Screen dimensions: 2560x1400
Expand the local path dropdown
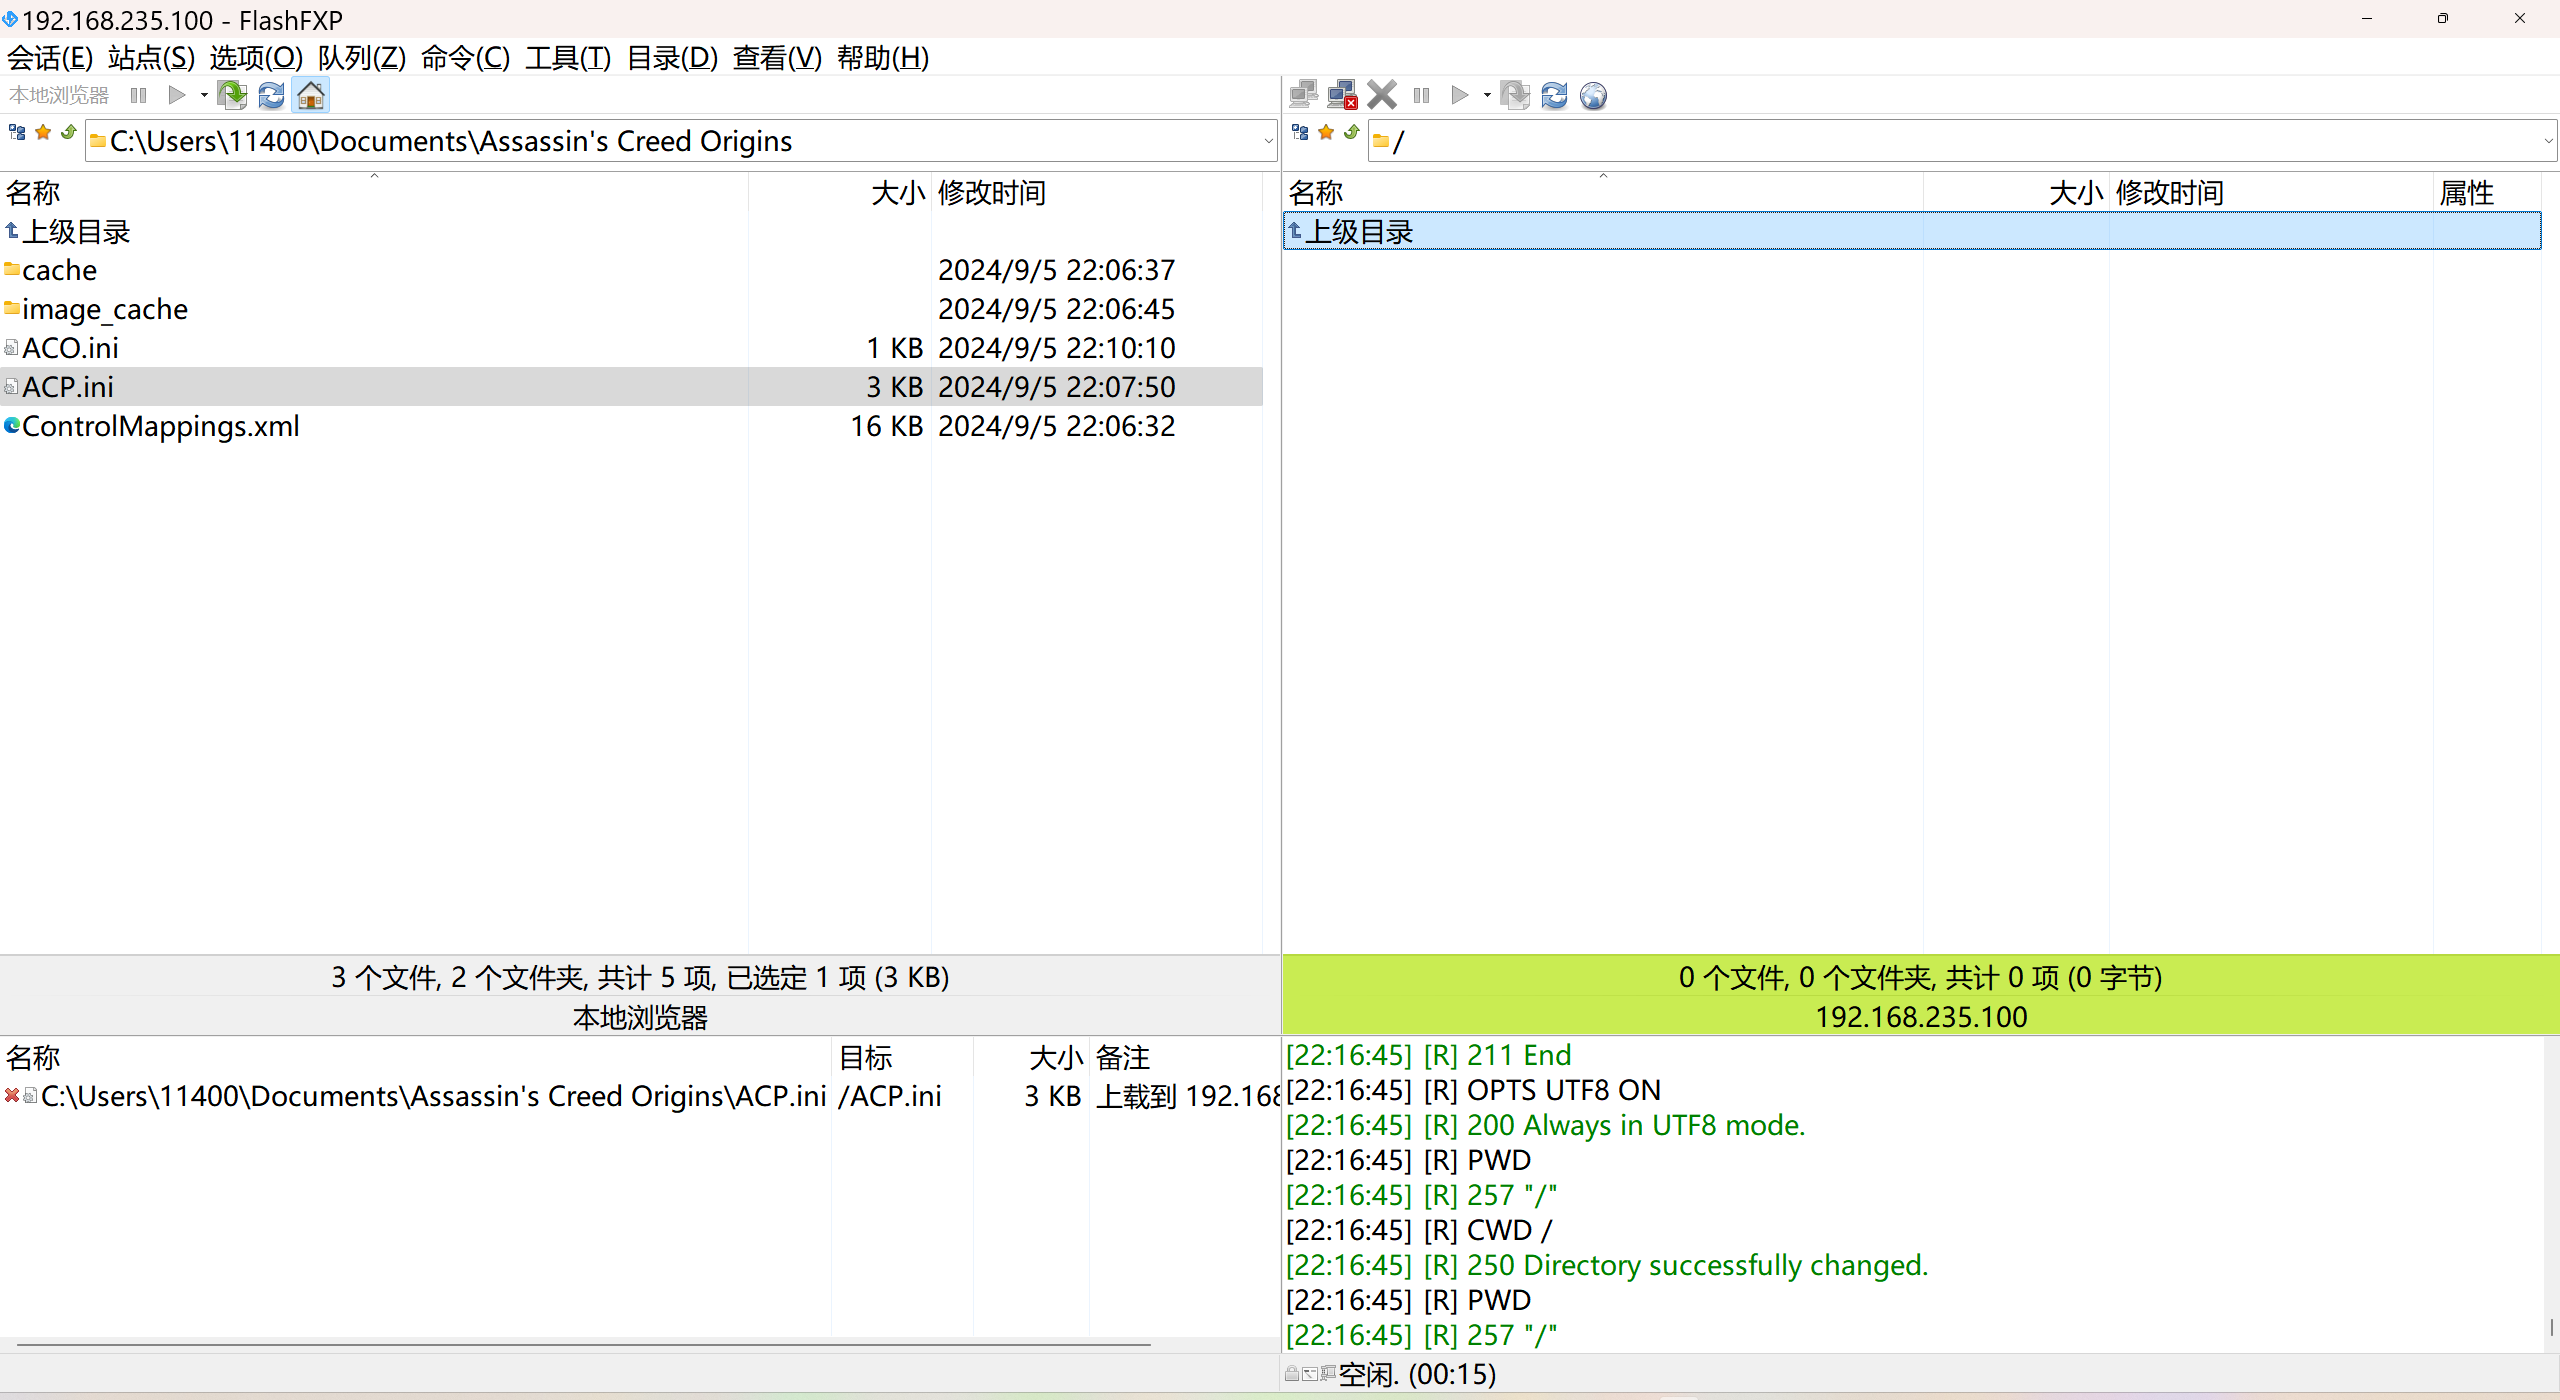[1268, 141]
